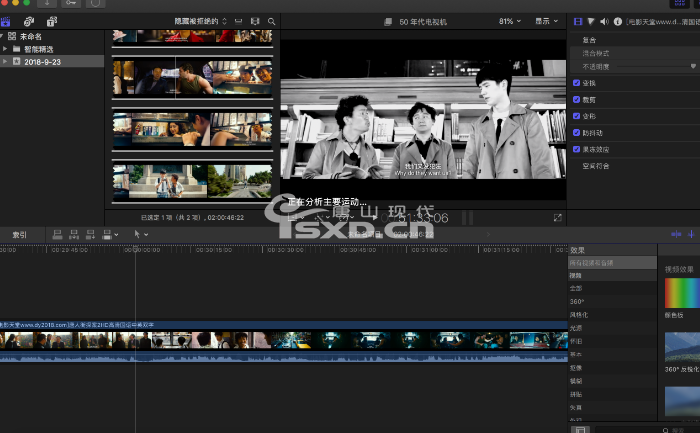700x433 pixels.
Task: Select the 怀旧 effects category
Action: coord(612,341)
